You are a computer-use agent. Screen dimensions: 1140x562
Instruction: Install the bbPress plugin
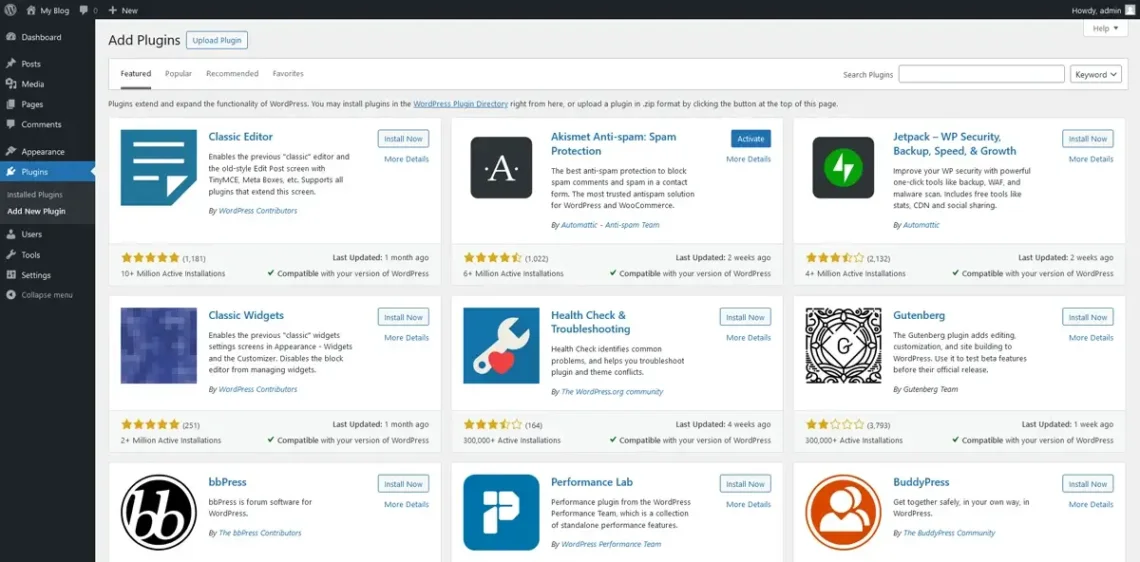pos(404,484)
